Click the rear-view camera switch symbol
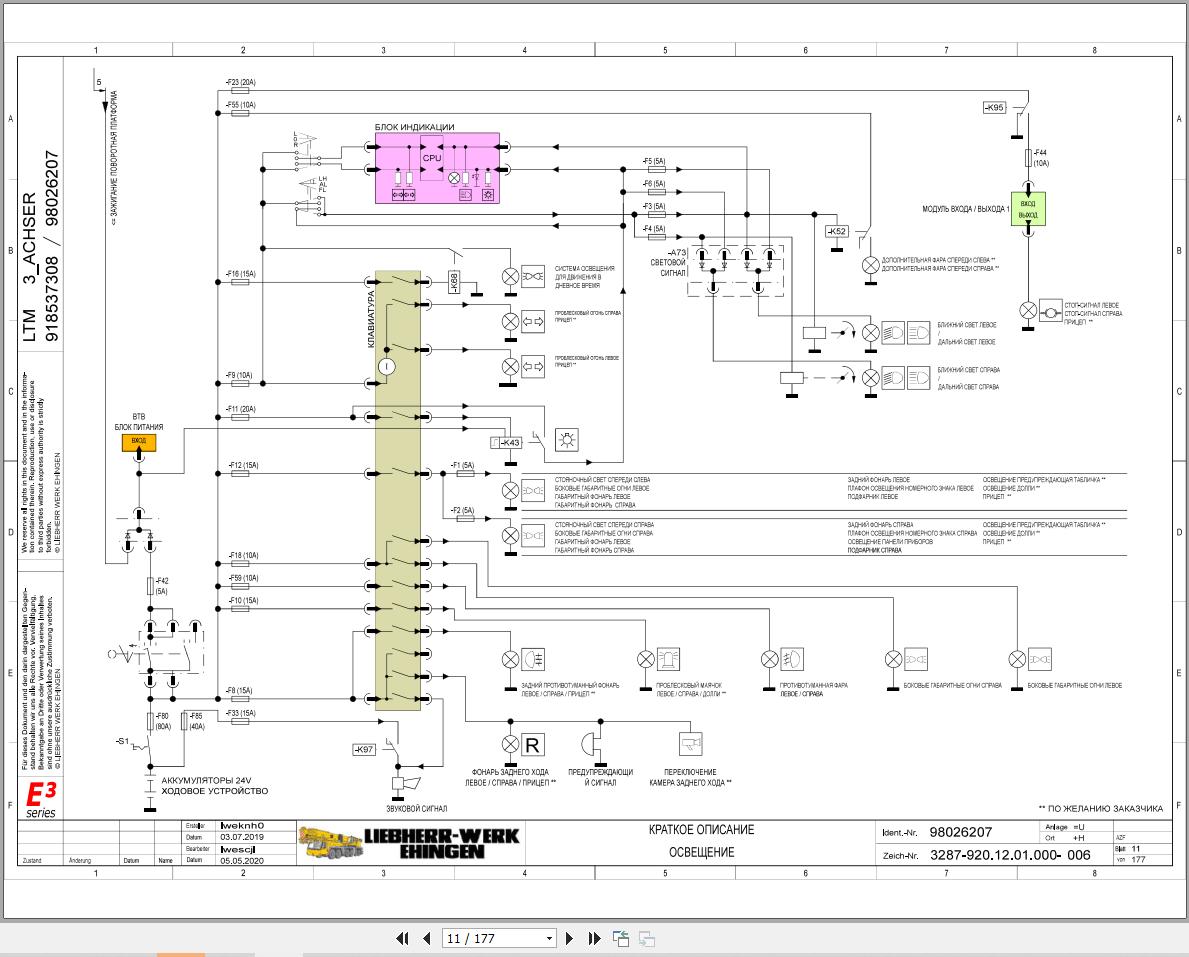 (691, 744)
